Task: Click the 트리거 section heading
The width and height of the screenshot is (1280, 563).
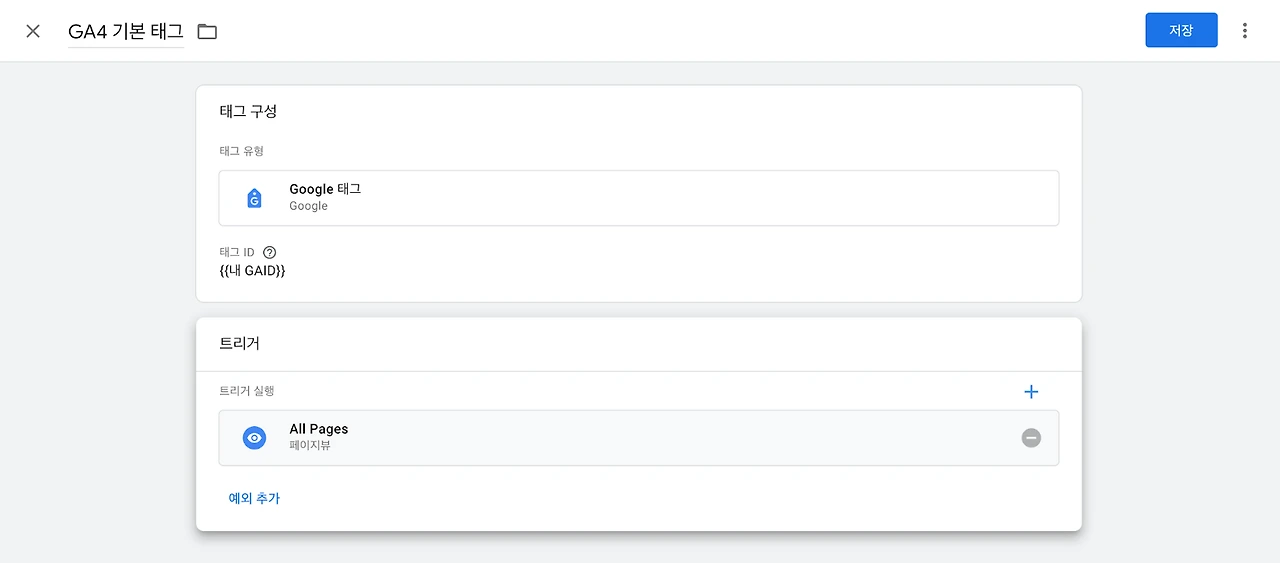Action: tap(239, 343)
